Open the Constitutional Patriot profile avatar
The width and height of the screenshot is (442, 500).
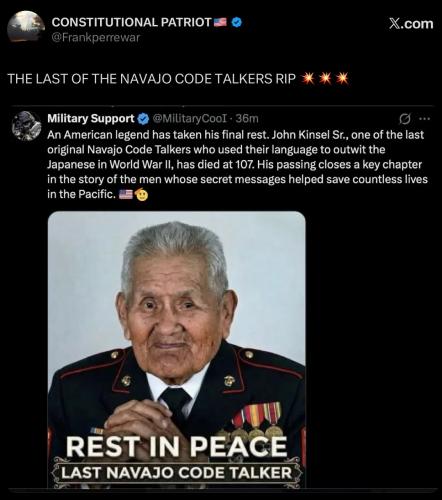pyautogui.click(x=26, y=26)
